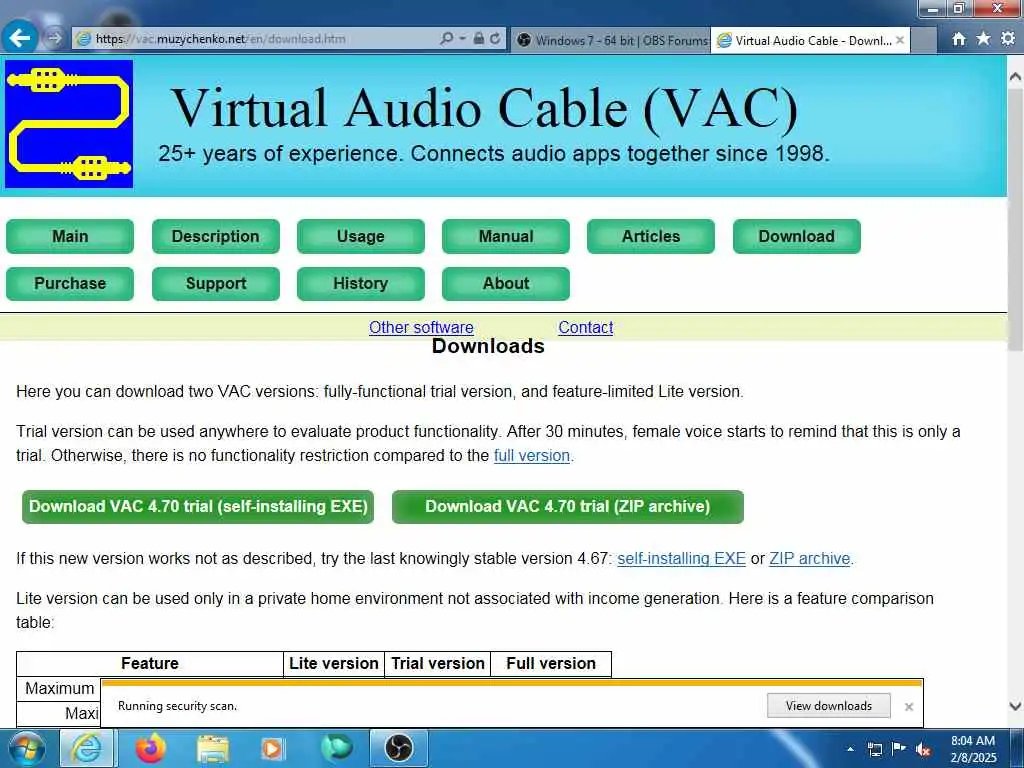
Task: Follow the Other software link
Action: pos(421,327)
